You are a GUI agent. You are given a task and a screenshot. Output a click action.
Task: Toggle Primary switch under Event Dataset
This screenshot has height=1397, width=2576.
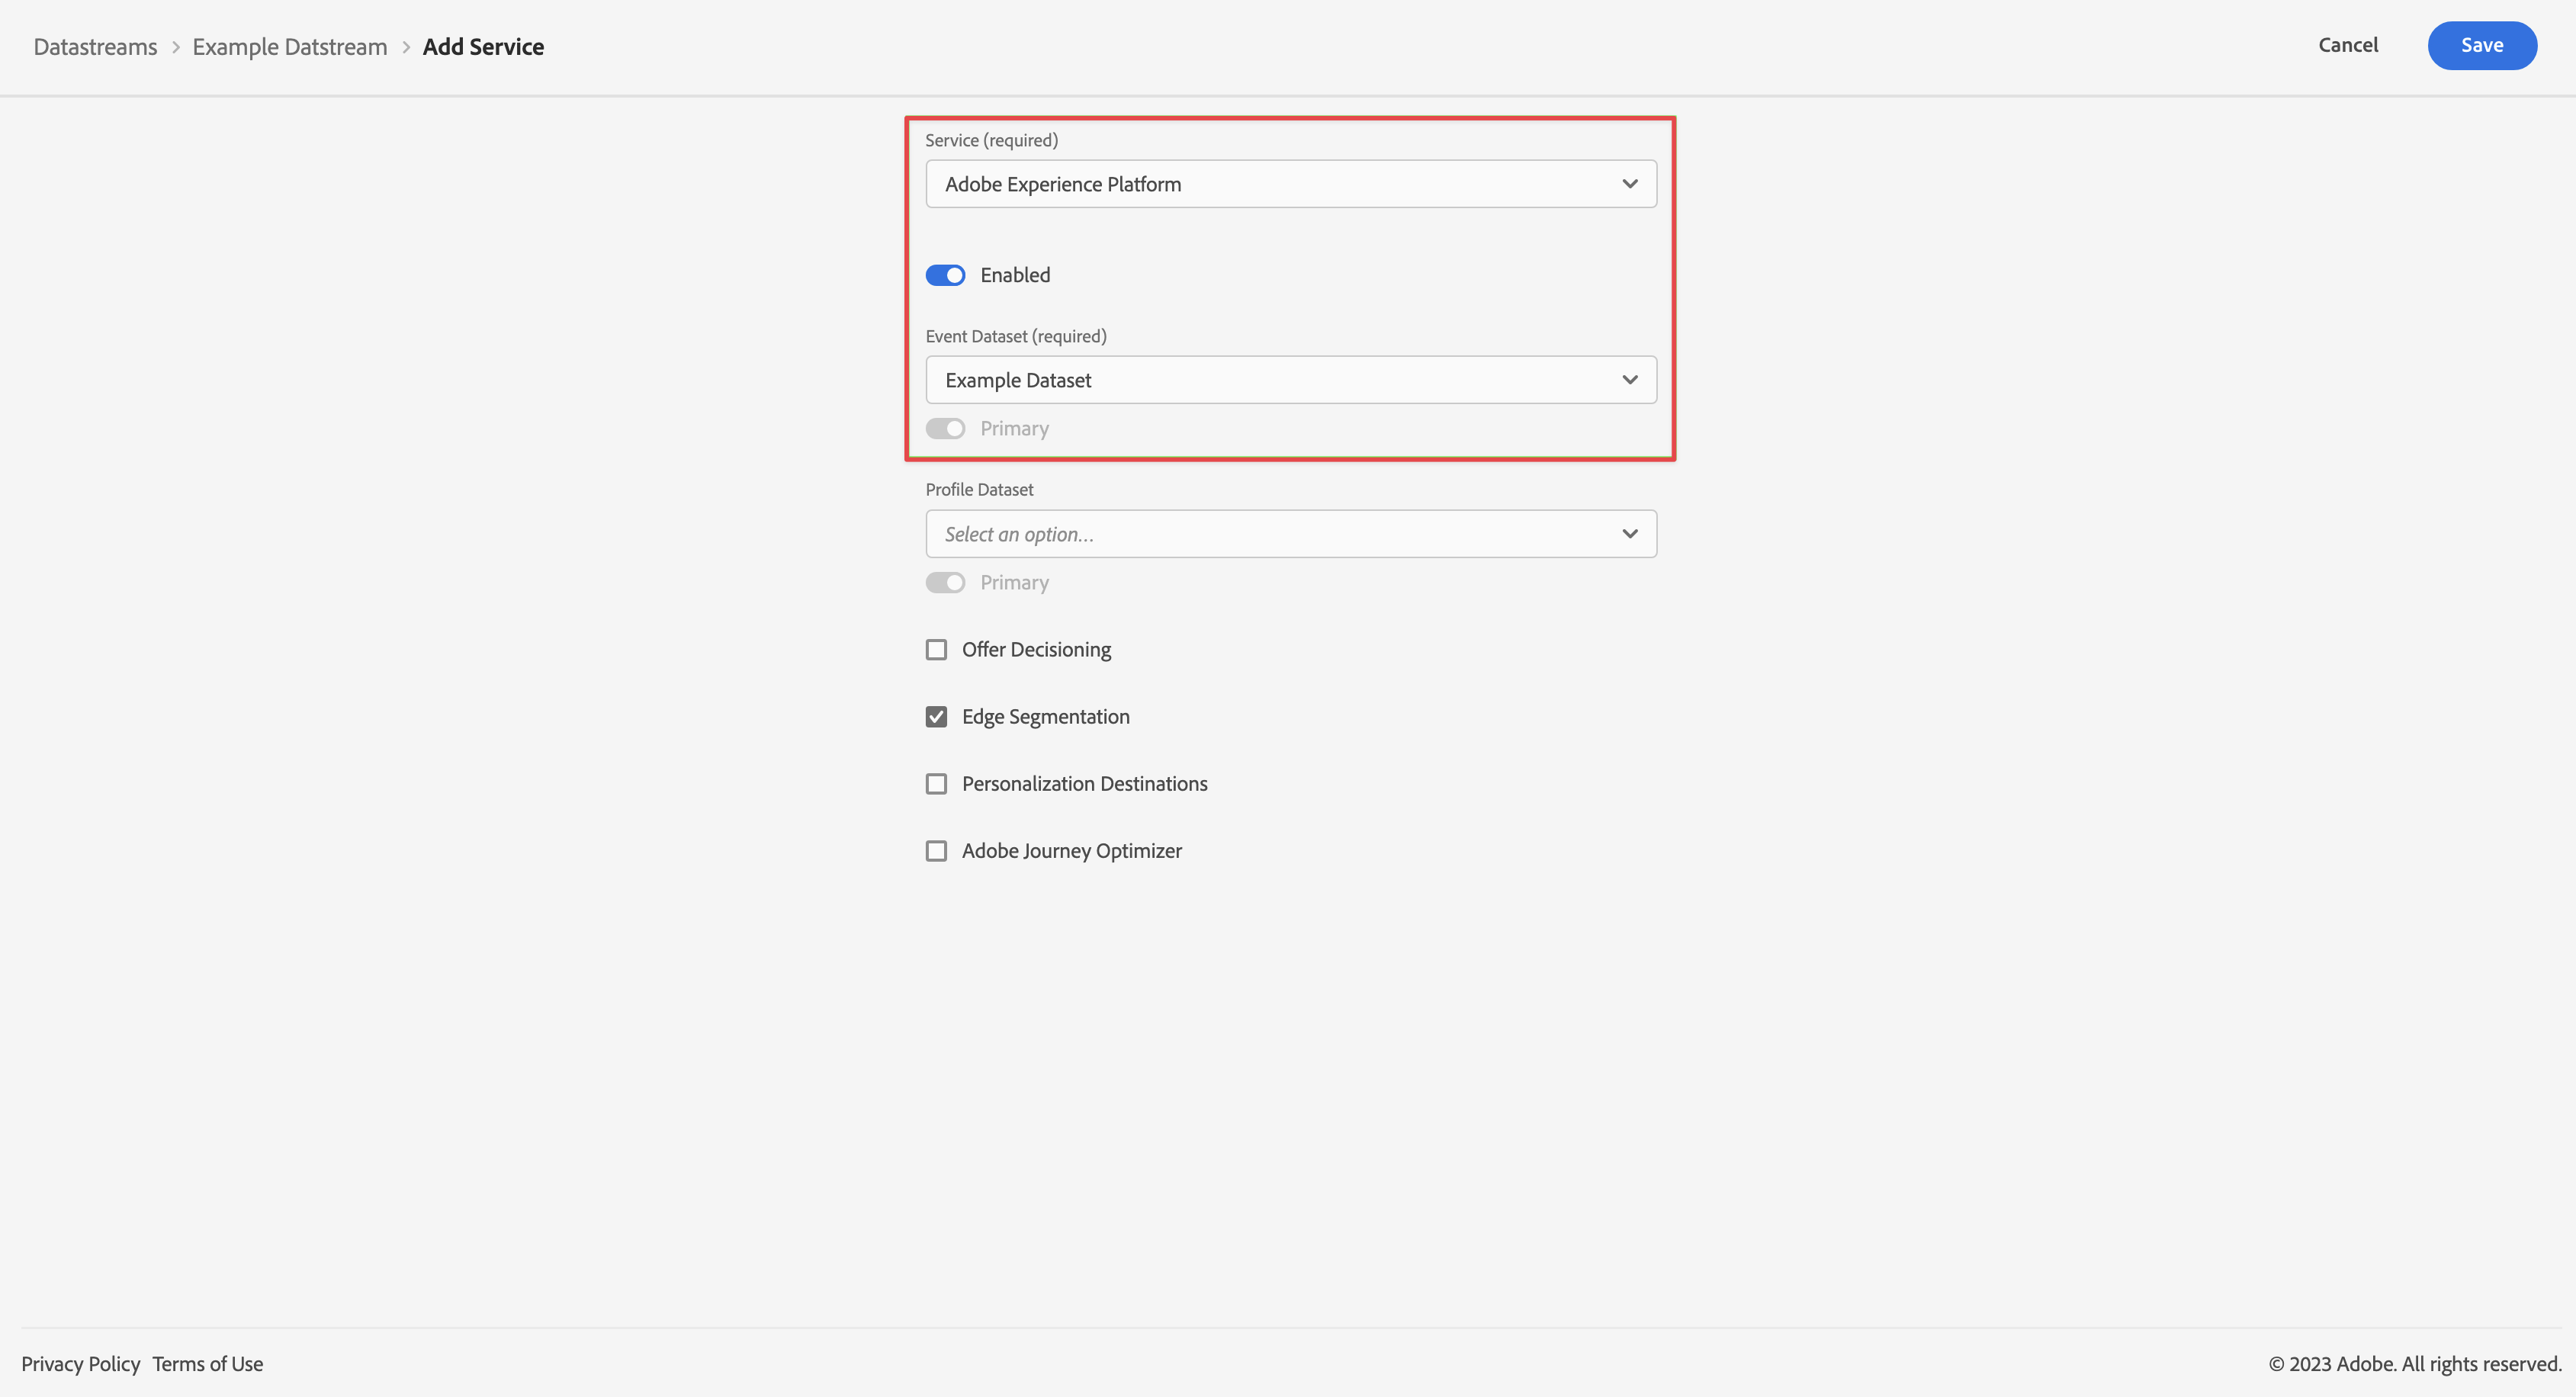coord(945,429)
